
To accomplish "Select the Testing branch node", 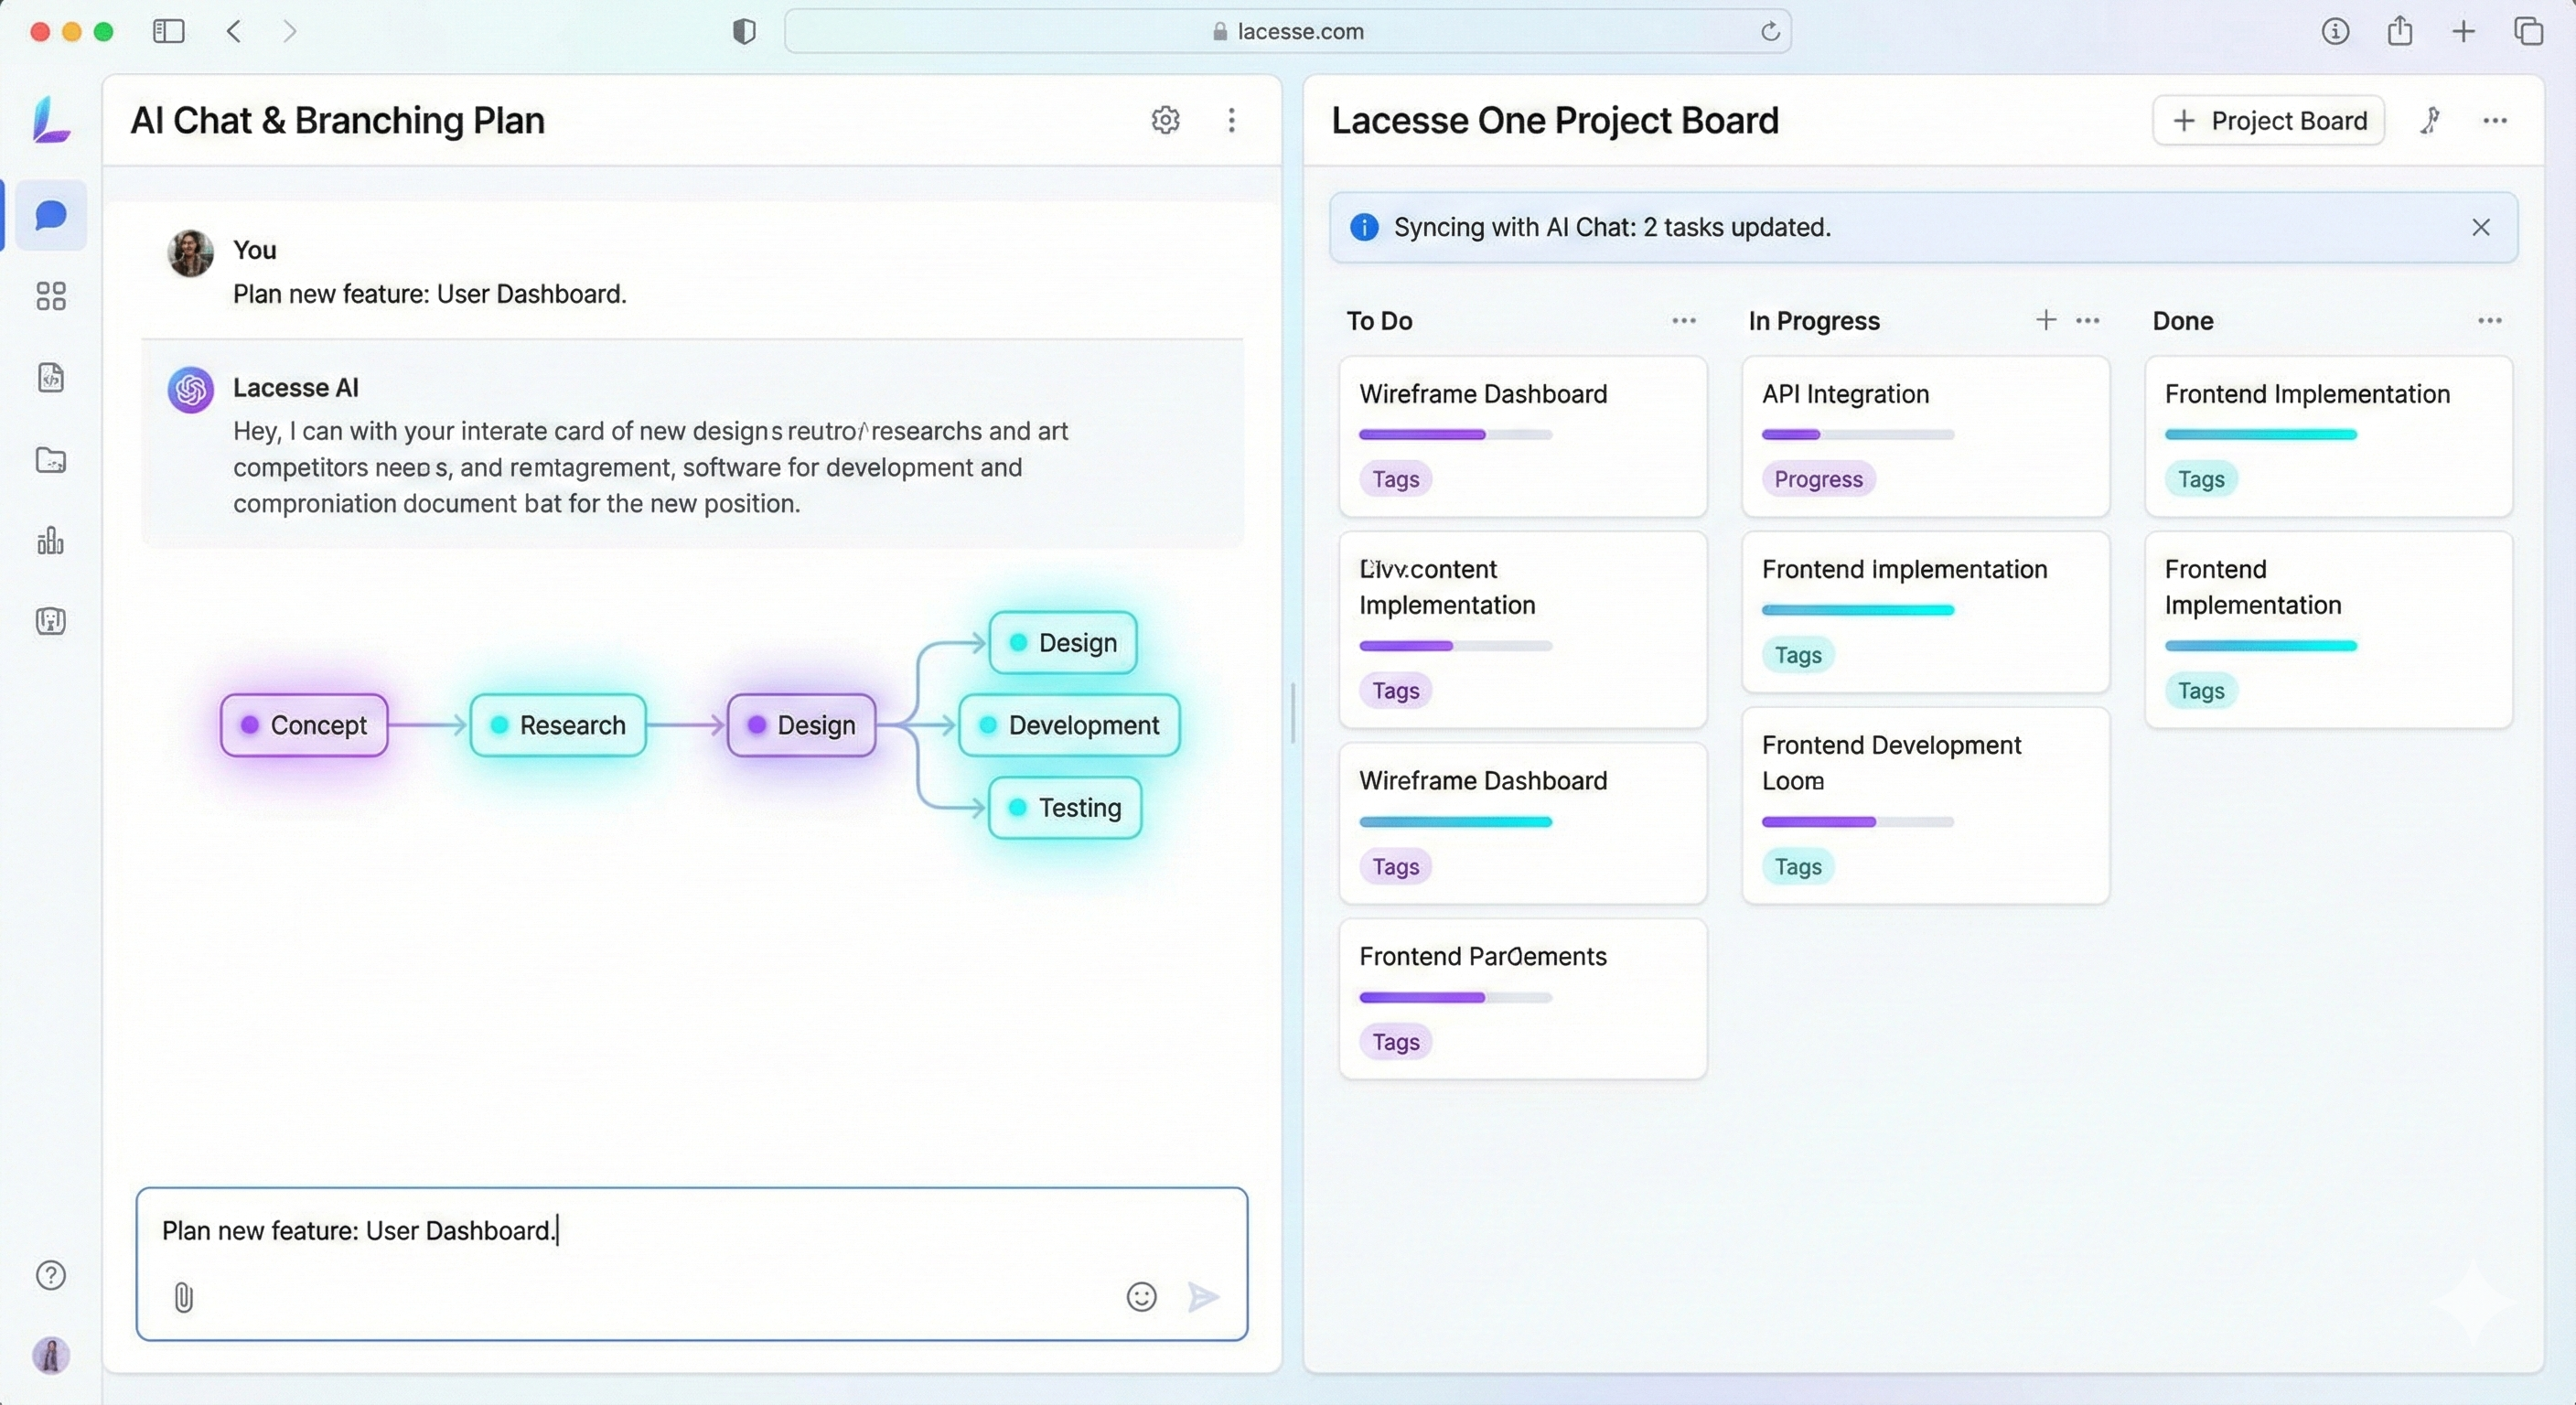I will click(1064, 807).
